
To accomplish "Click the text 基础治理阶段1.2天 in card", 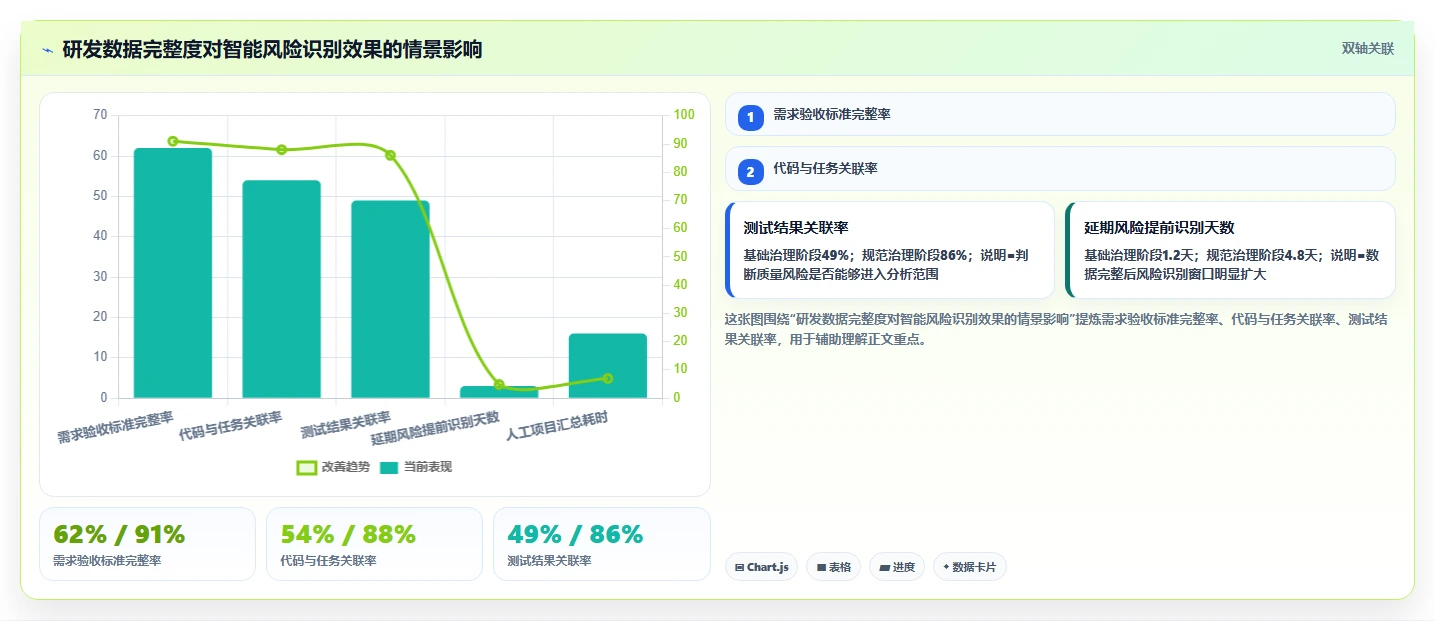I will pyautogui.click(x=1141, y=255).
